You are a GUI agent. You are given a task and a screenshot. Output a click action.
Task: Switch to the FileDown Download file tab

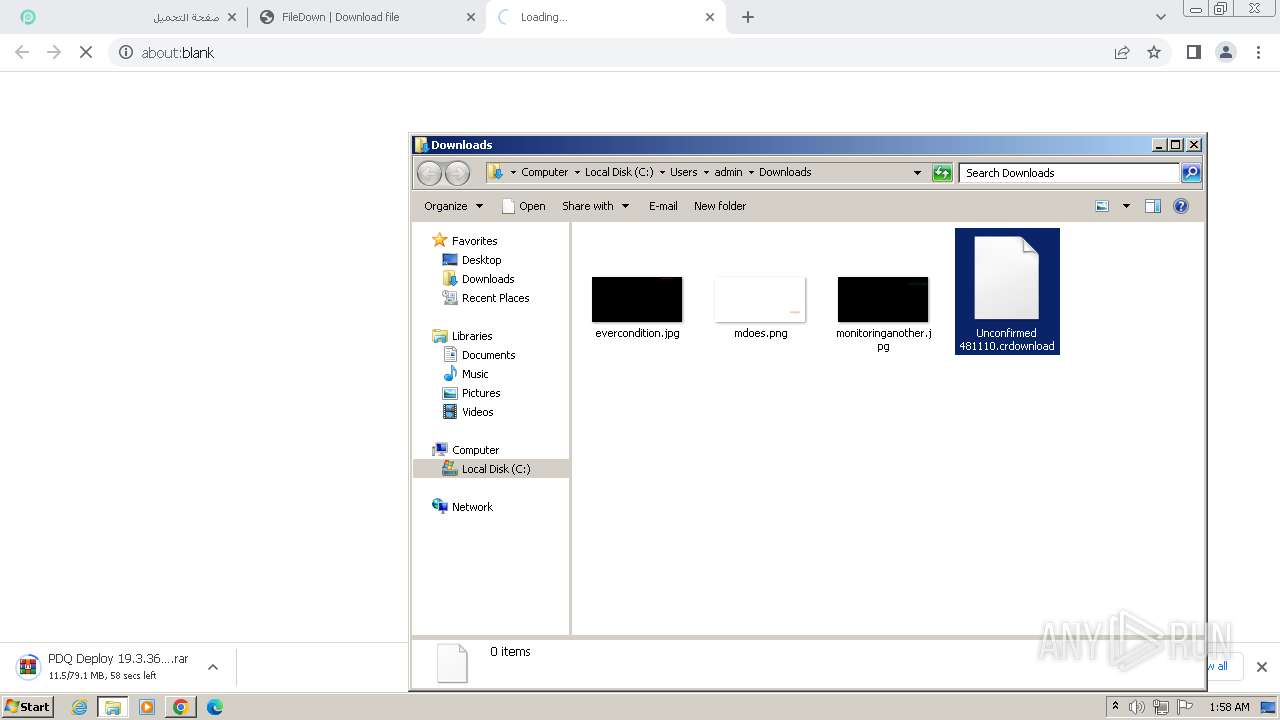pos(366,17)
